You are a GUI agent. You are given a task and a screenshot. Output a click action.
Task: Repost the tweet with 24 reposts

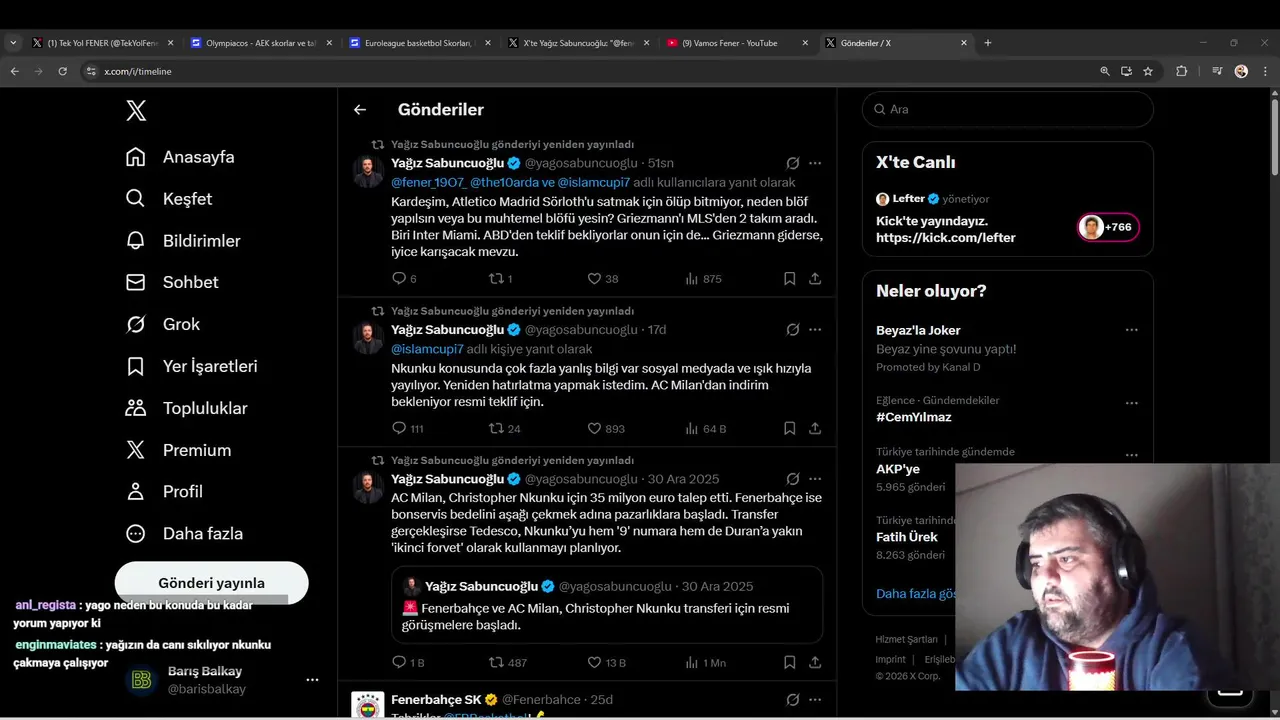(x=504, y=428)
